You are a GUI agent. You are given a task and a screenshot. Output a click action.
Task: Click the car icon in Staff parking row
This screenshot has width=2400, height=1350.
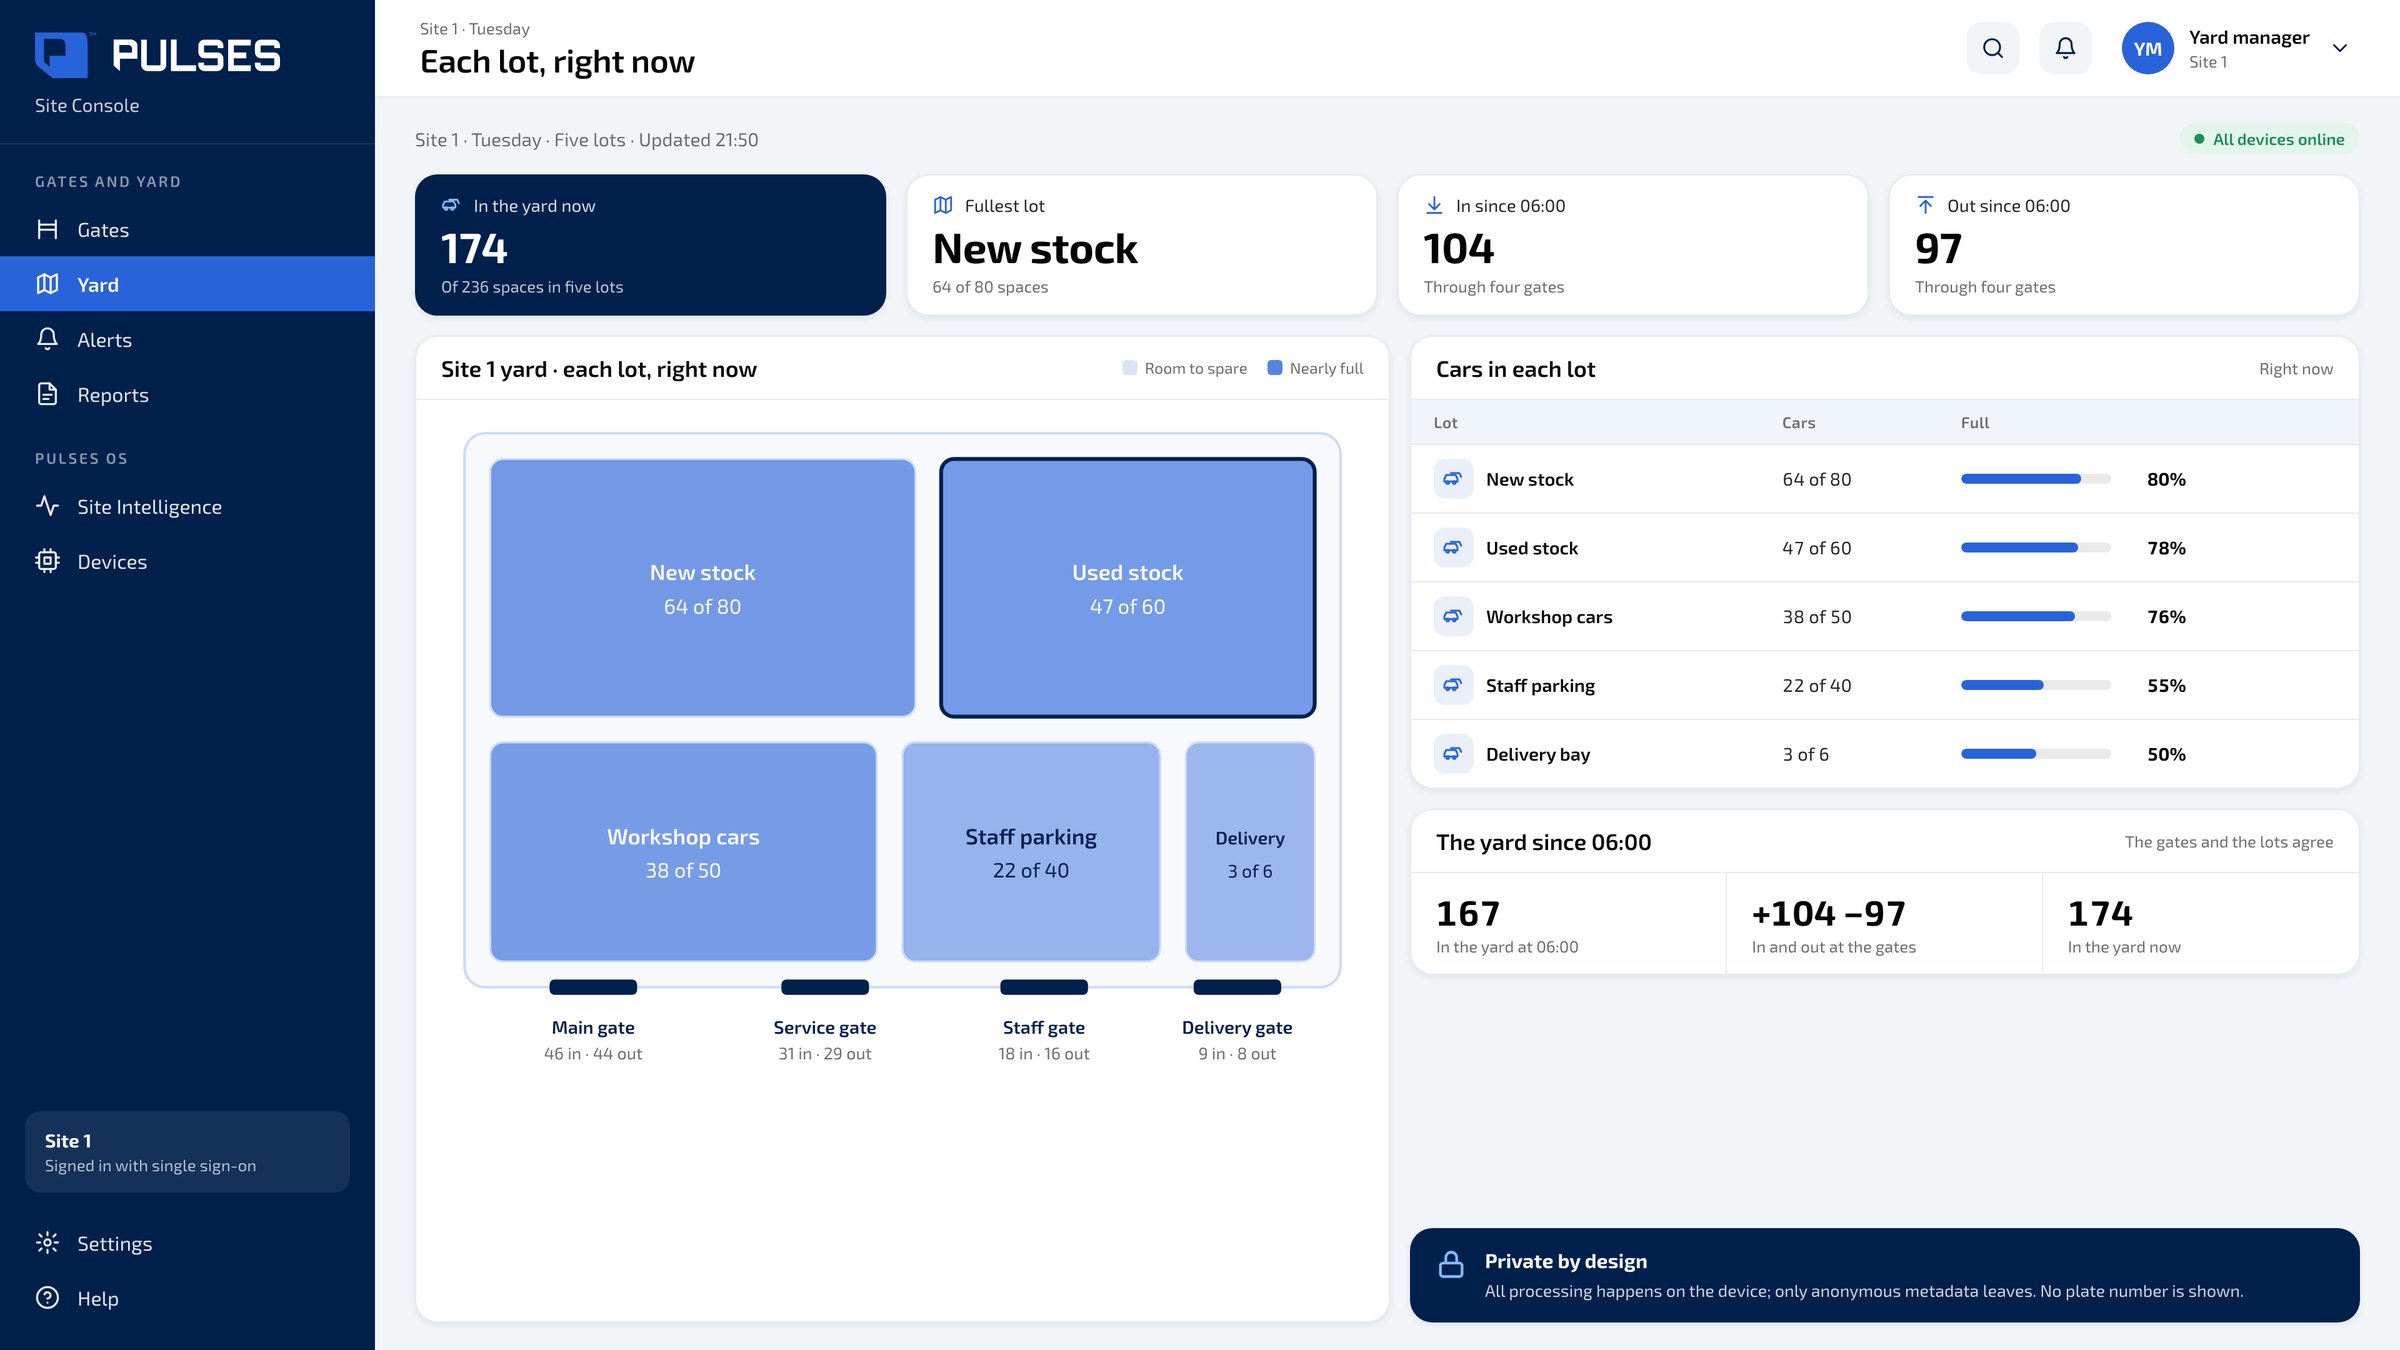coord(1453,685)
